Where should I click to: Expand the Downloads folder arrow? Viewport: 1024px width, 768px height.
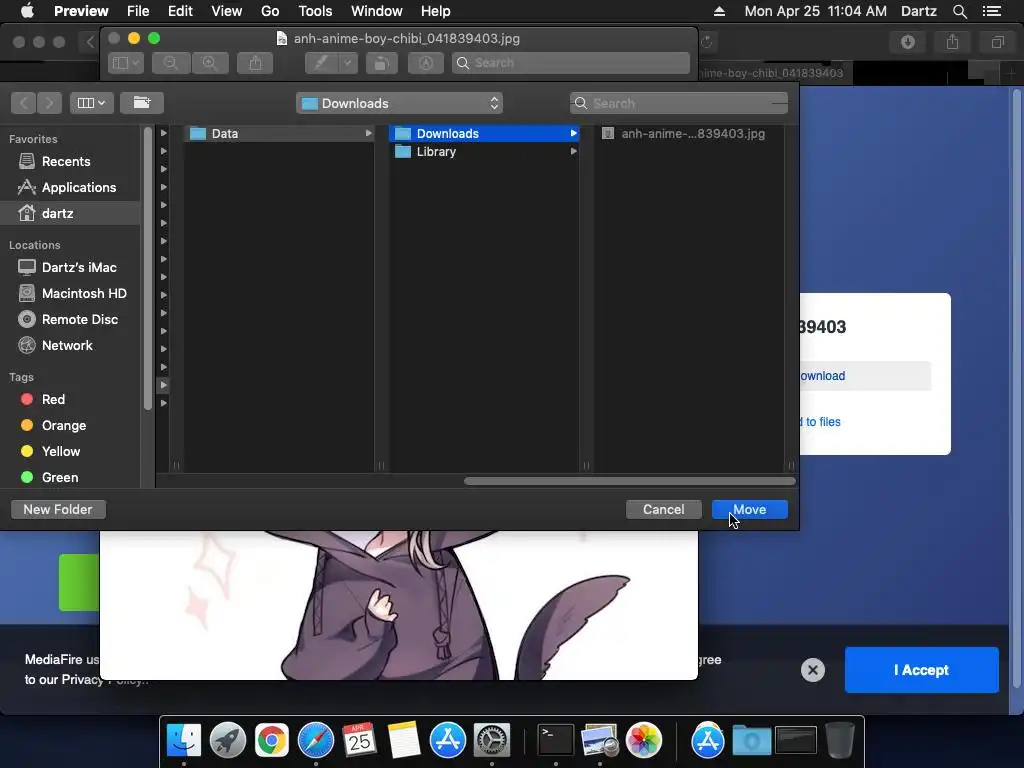coord(573,133)
